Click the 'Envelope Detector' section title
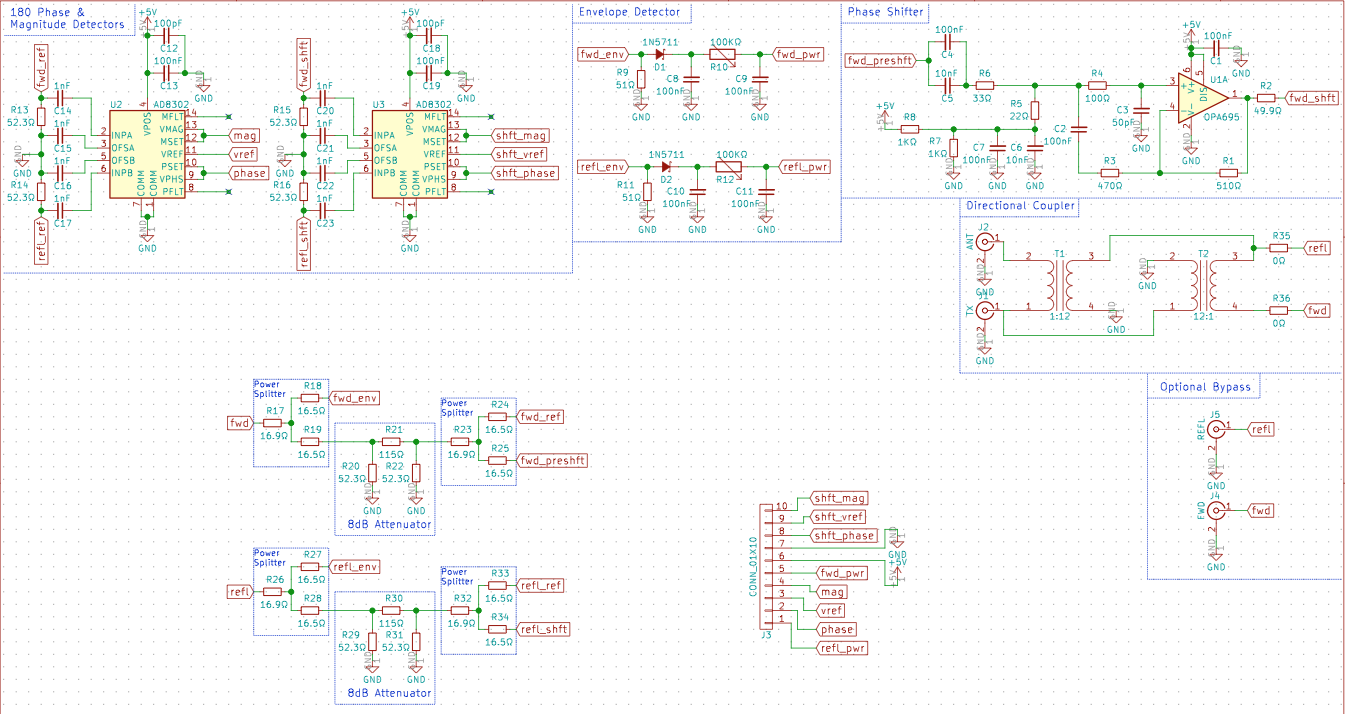This screenshot has height=714, width=1345. (629, 12)
